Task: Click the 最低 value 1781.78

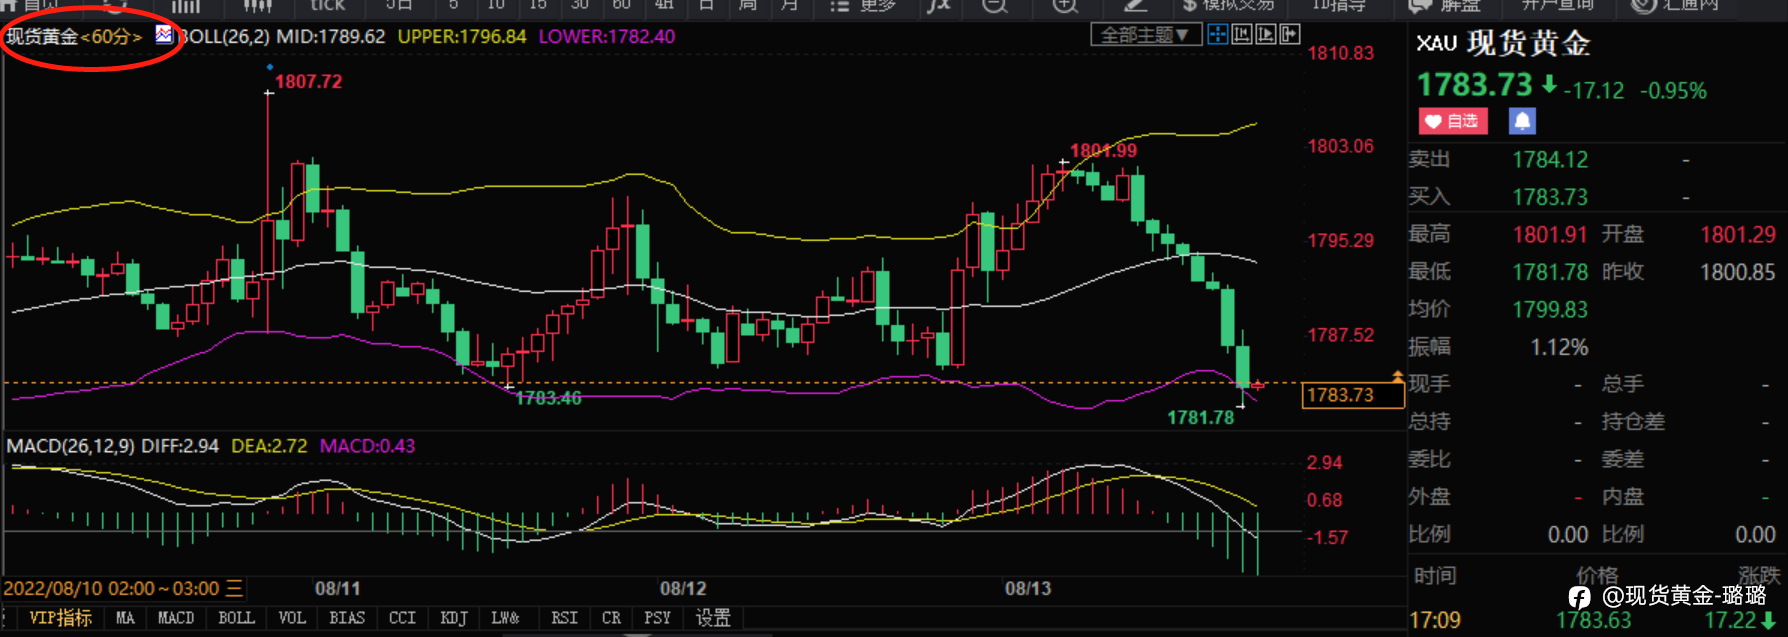Action: click(1550, 272)
